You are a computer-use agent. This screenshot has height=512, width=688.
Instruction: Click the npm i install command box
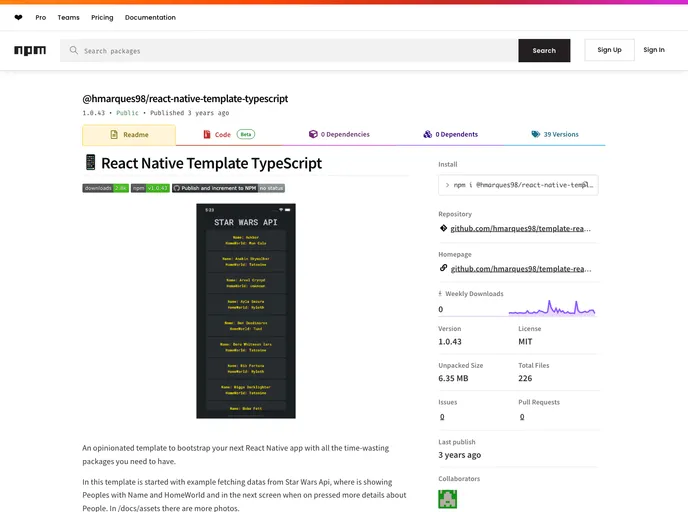(518, 185)
